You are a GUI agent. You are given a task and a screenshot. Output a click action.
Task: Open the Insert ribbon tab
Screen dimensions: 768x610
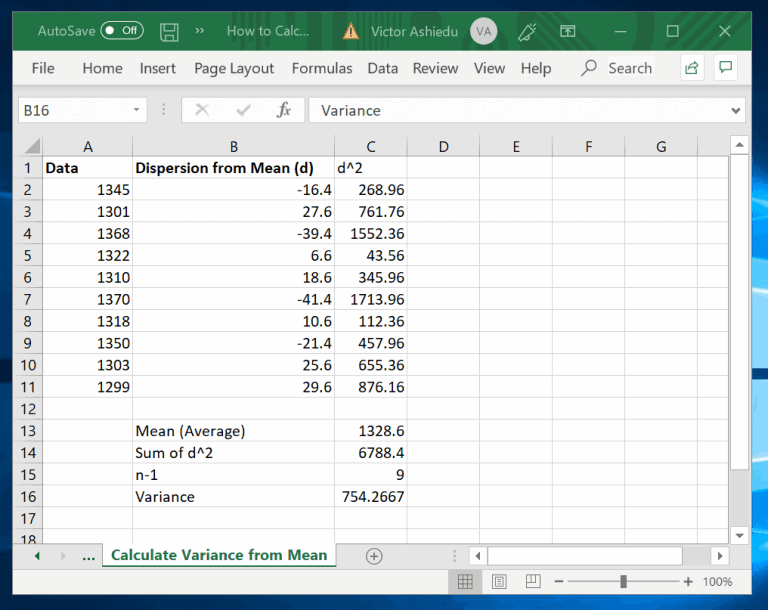158,68
